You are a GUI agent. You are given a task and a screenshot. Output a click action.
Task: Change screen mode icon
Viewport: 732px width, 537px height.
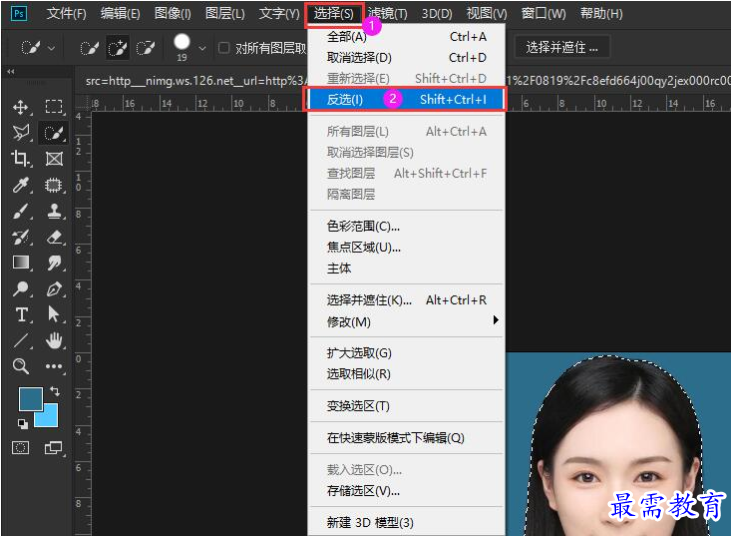[53, 448]
